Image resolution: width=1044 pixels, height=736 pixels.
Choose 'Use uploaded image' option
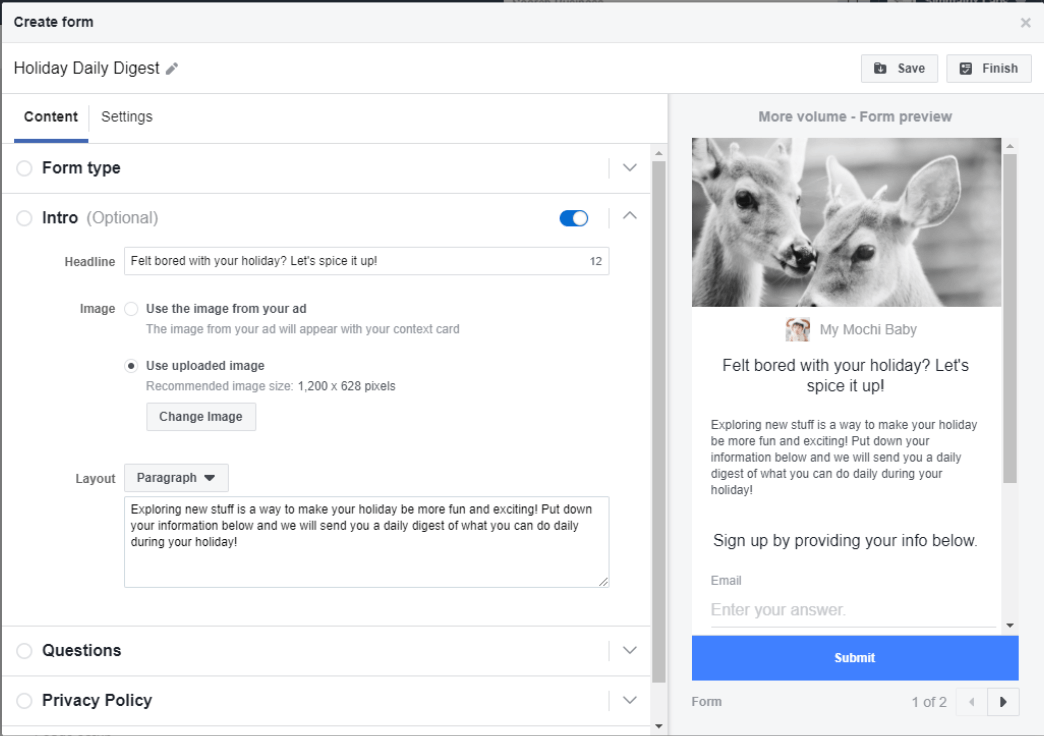click(x=131, y=366)
